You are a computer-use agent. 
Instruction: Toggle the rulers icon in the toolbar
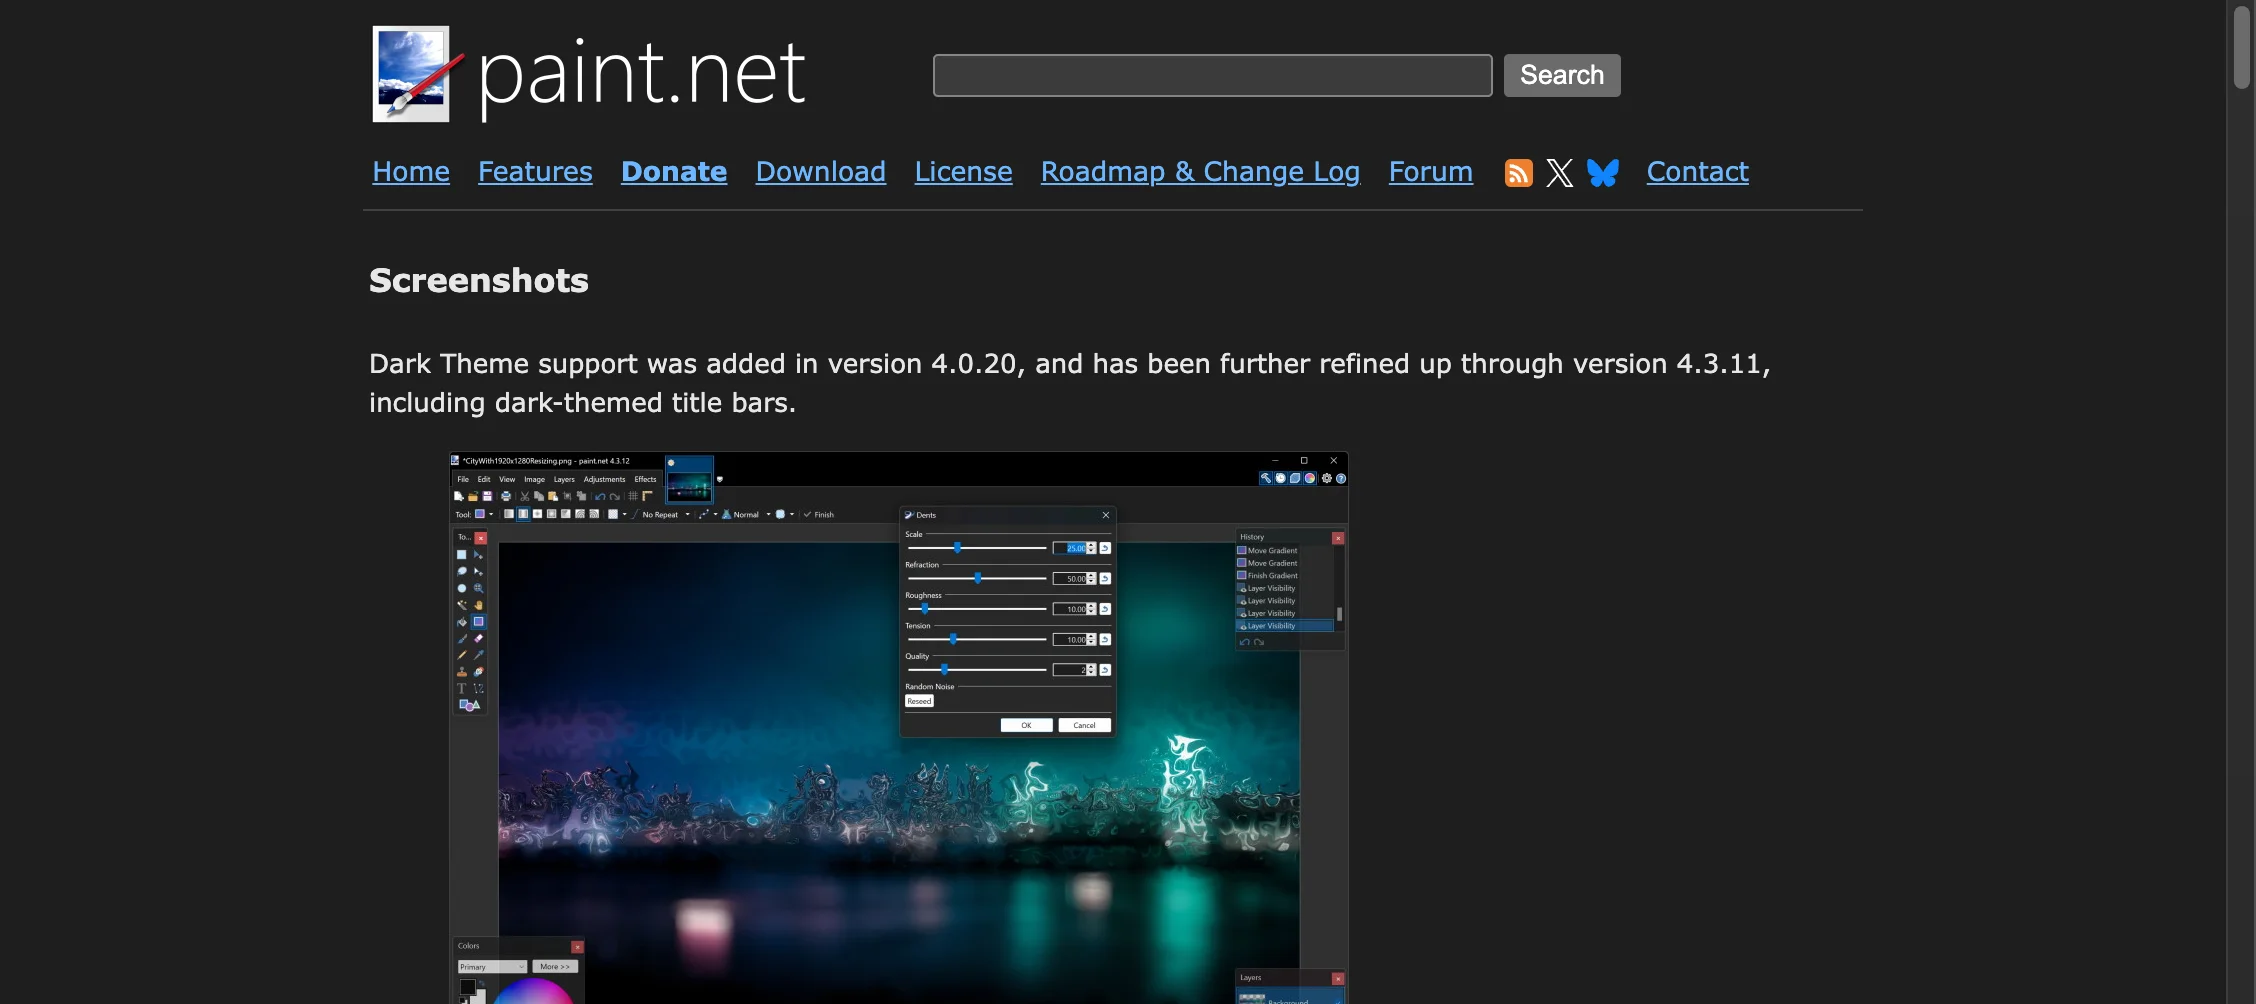pyautogui.click(x=647, y=496)
